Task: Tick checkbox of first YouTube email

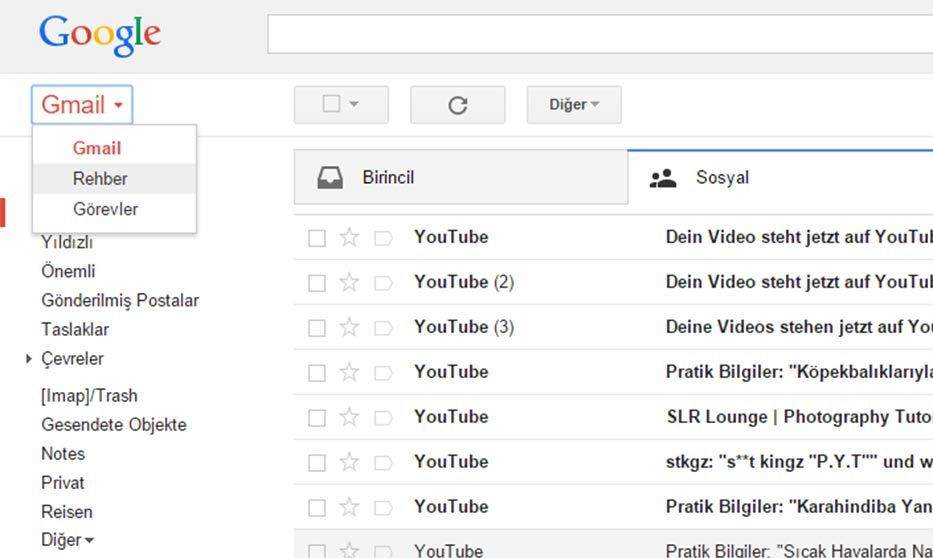Action: 317,238
